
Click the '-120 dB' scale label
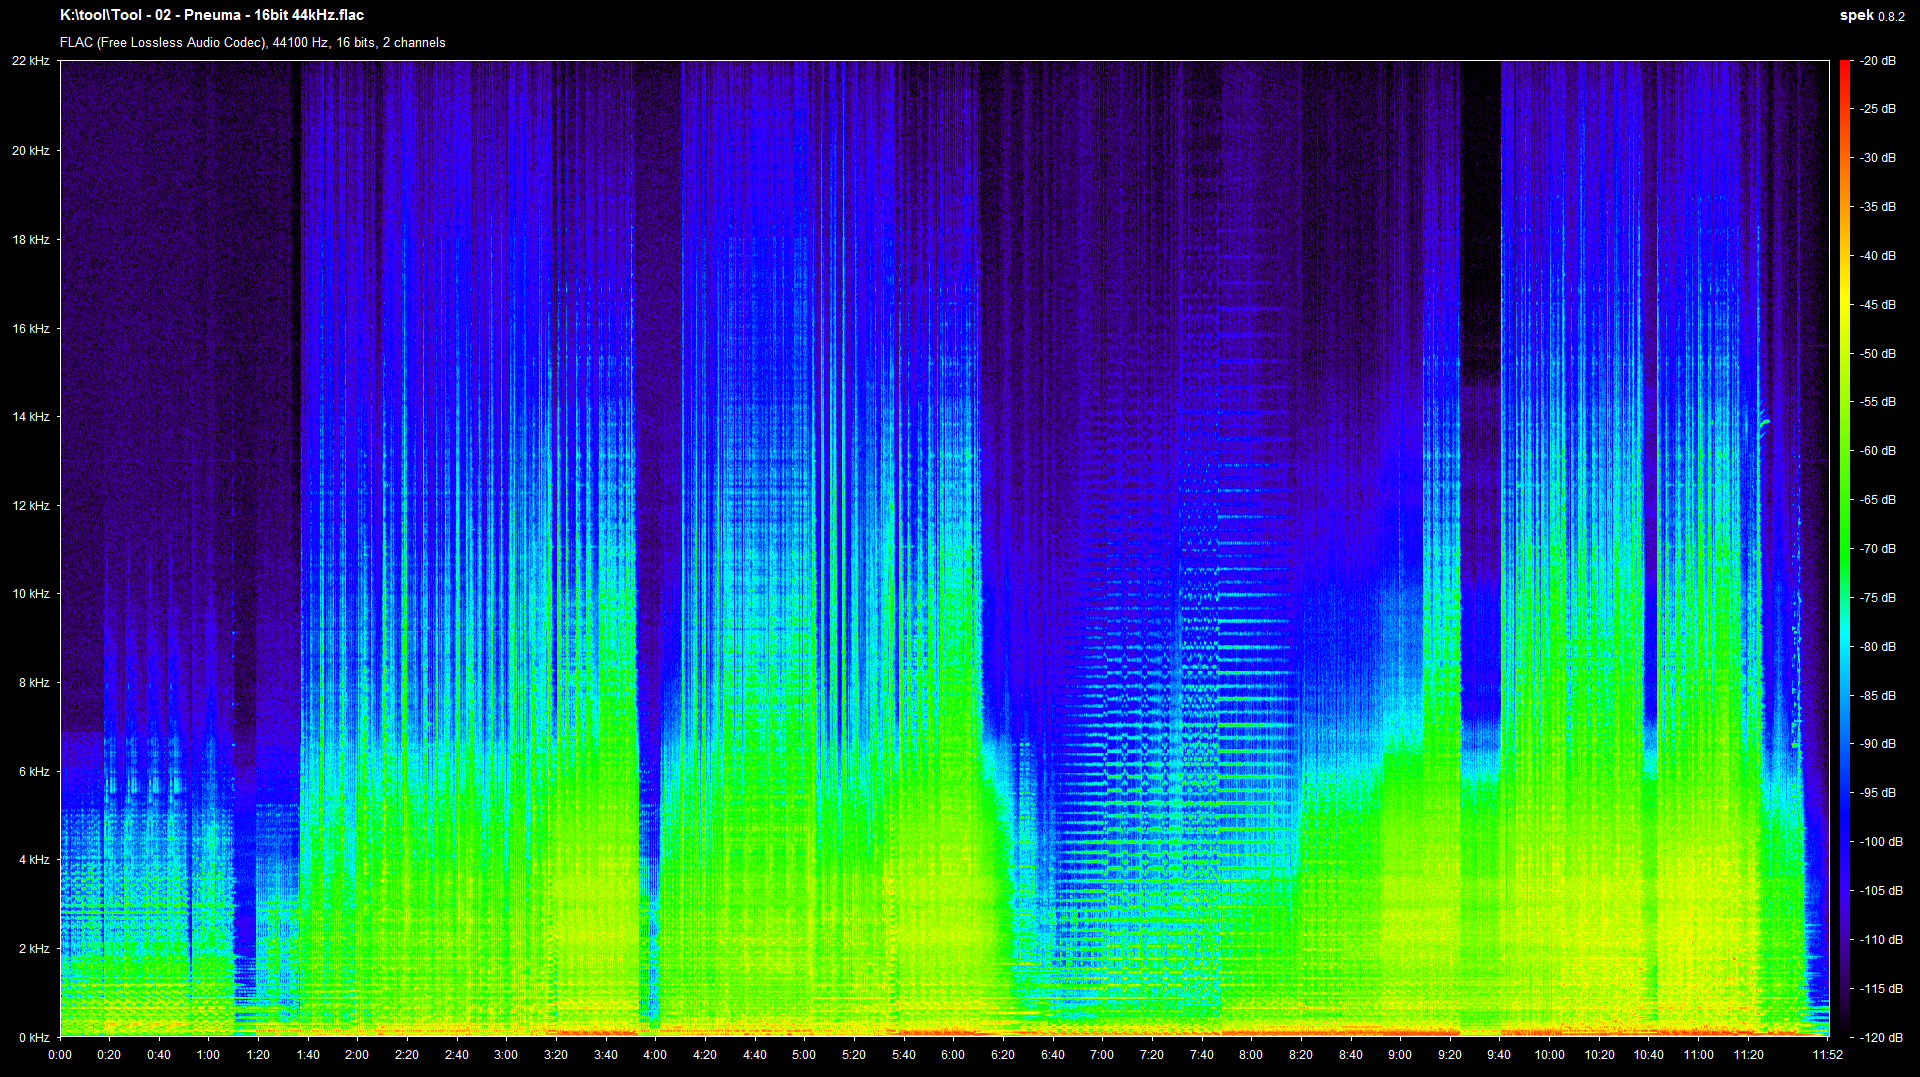(x=1881, y=1038)
